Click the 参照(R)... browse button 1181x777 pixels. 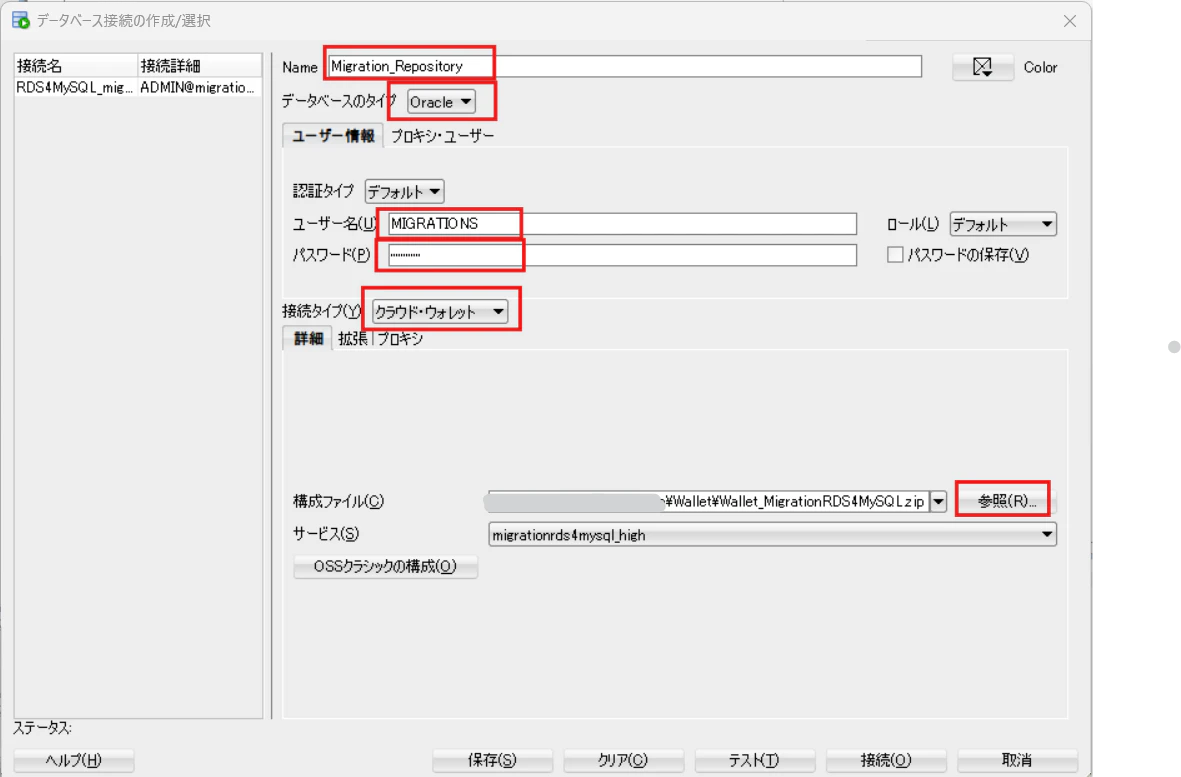point(1007,501)
